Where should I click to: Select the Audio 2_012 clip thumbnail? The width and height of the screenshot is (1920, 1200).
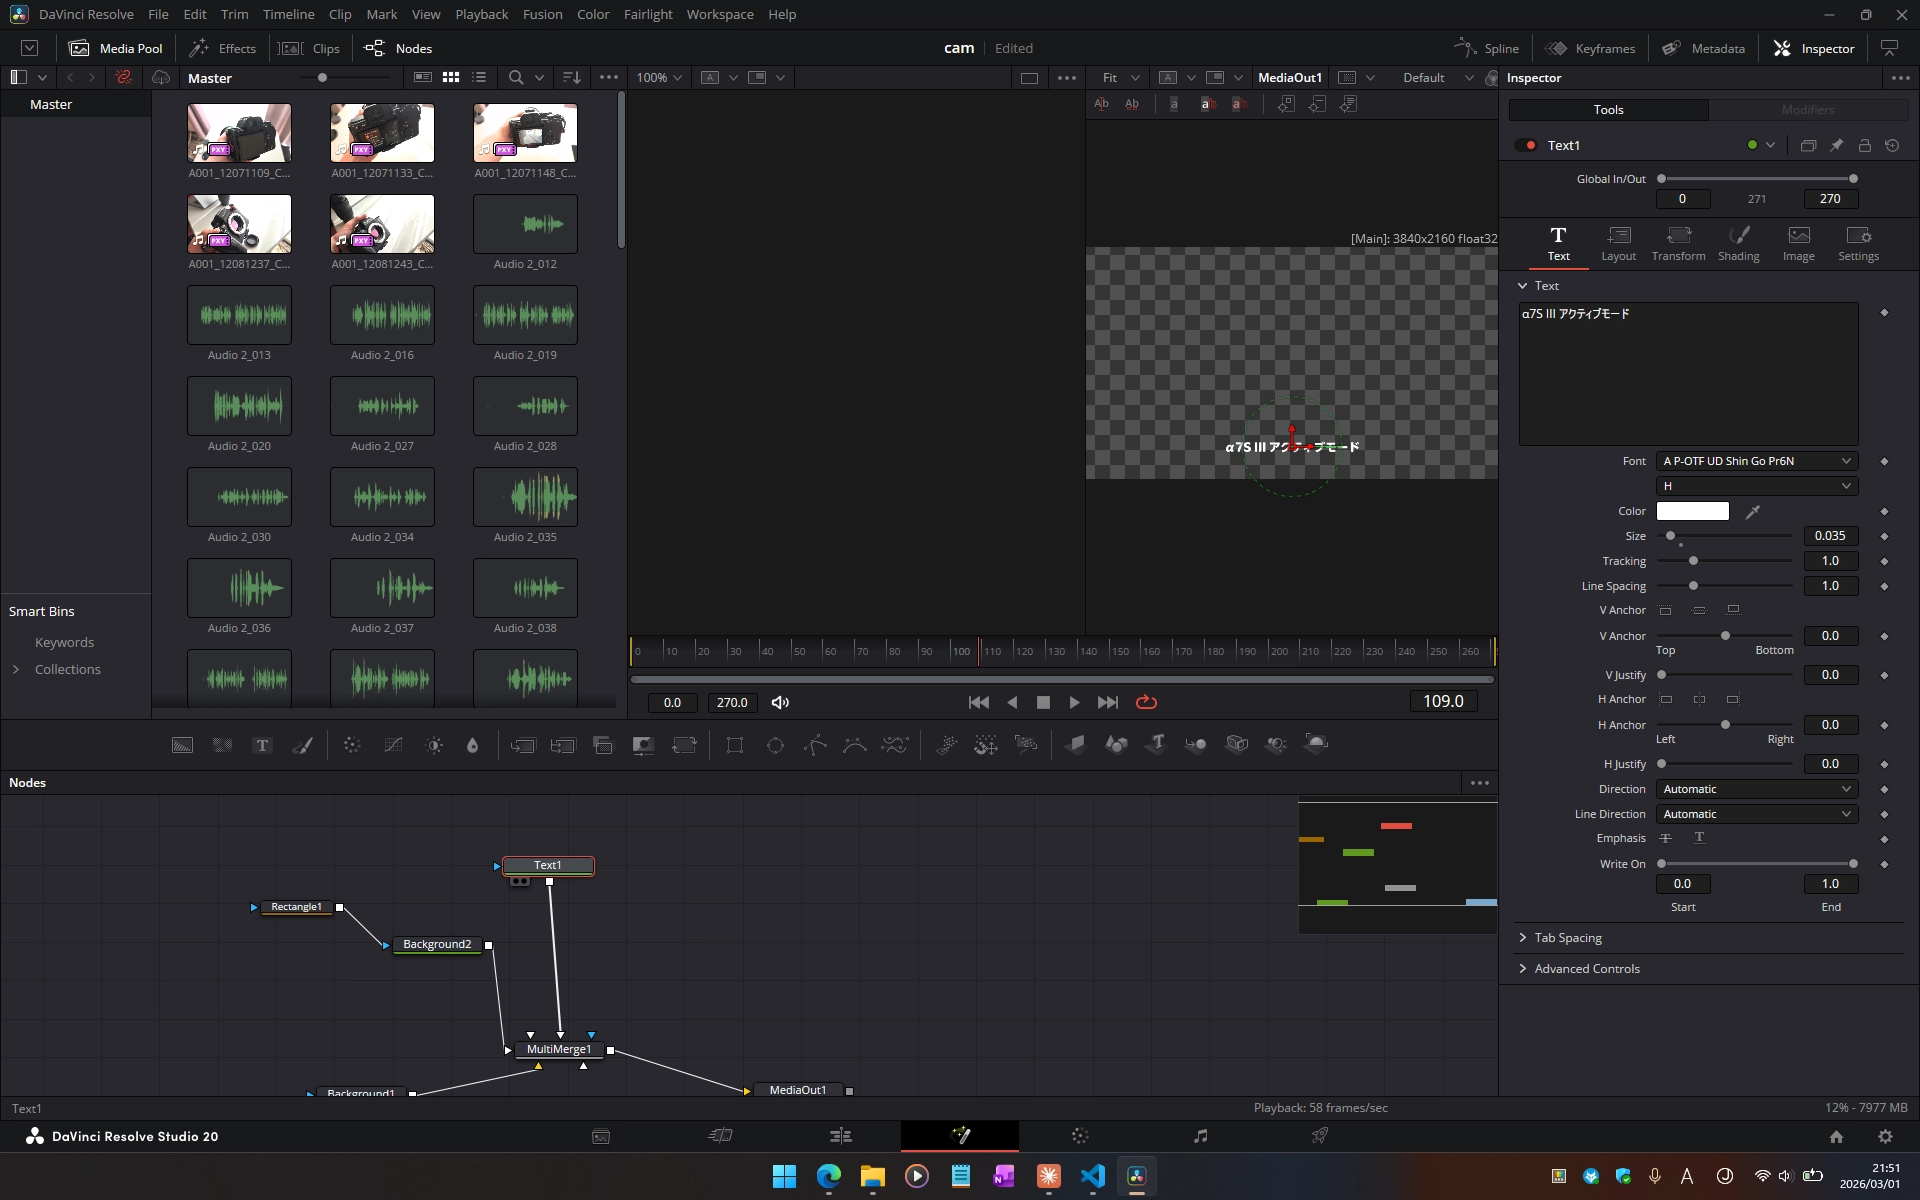525,224
